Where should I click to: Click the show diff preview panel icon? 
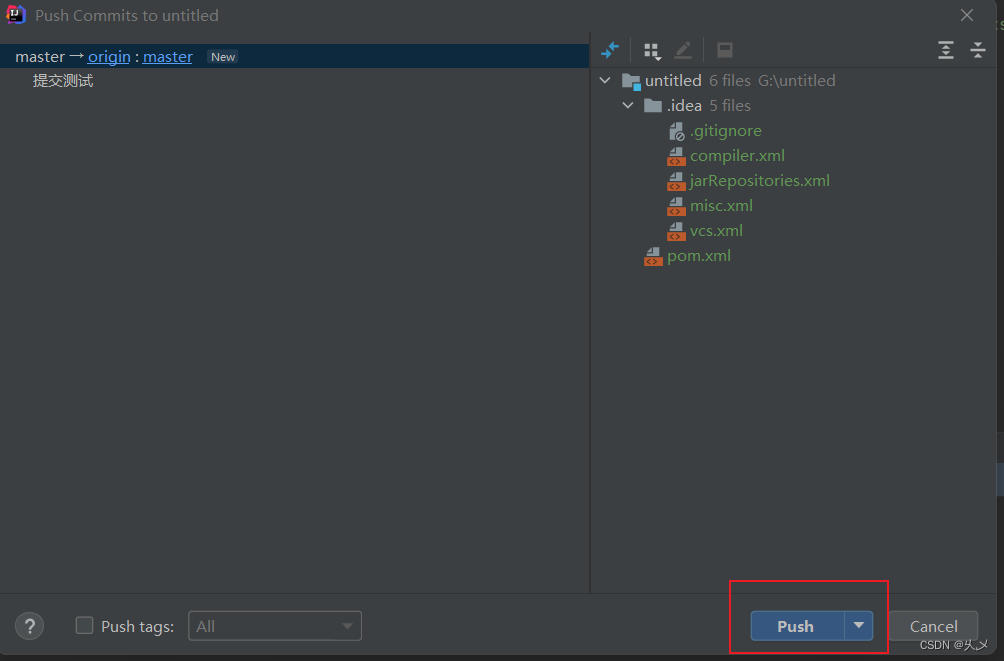tap(724, 49)
